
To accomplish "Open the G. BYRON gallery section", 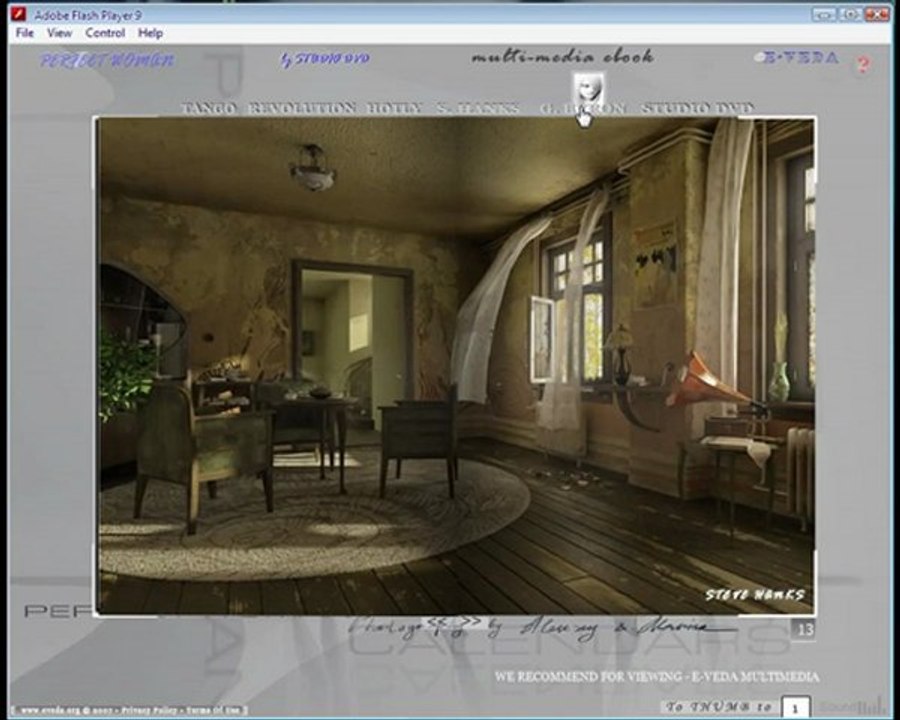I will pyautogui.click(x=583, y=108).
